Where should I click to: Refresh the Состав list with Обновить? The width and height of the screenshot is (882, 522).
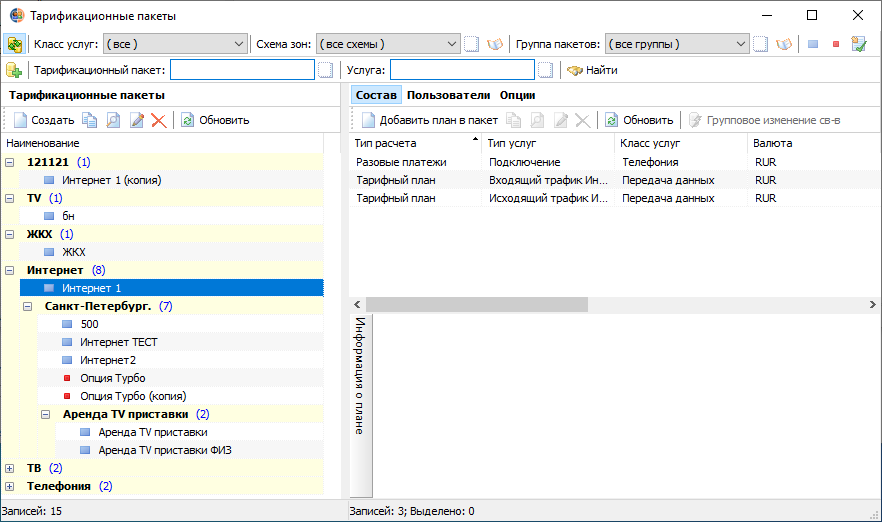coord(640,120)
